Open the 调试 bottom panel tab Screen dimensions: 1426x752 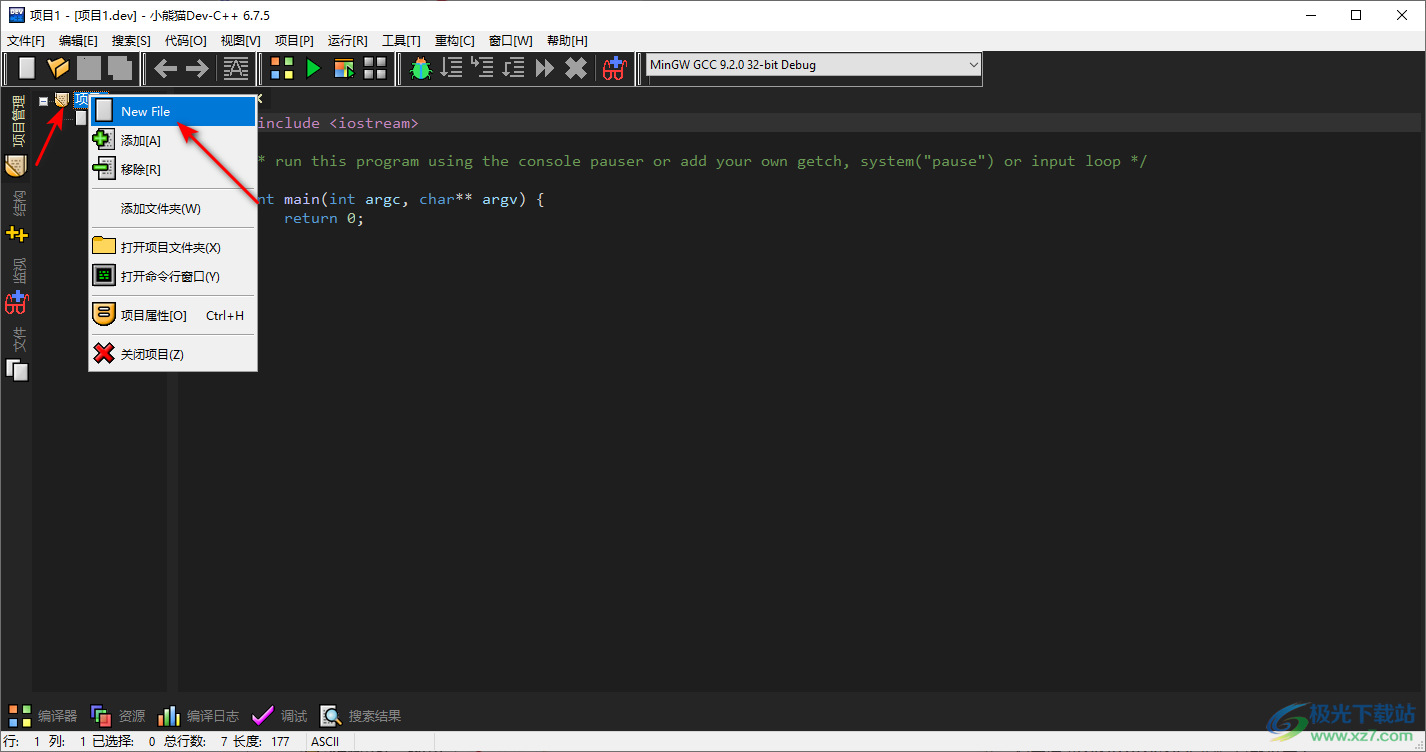point(279,716)
